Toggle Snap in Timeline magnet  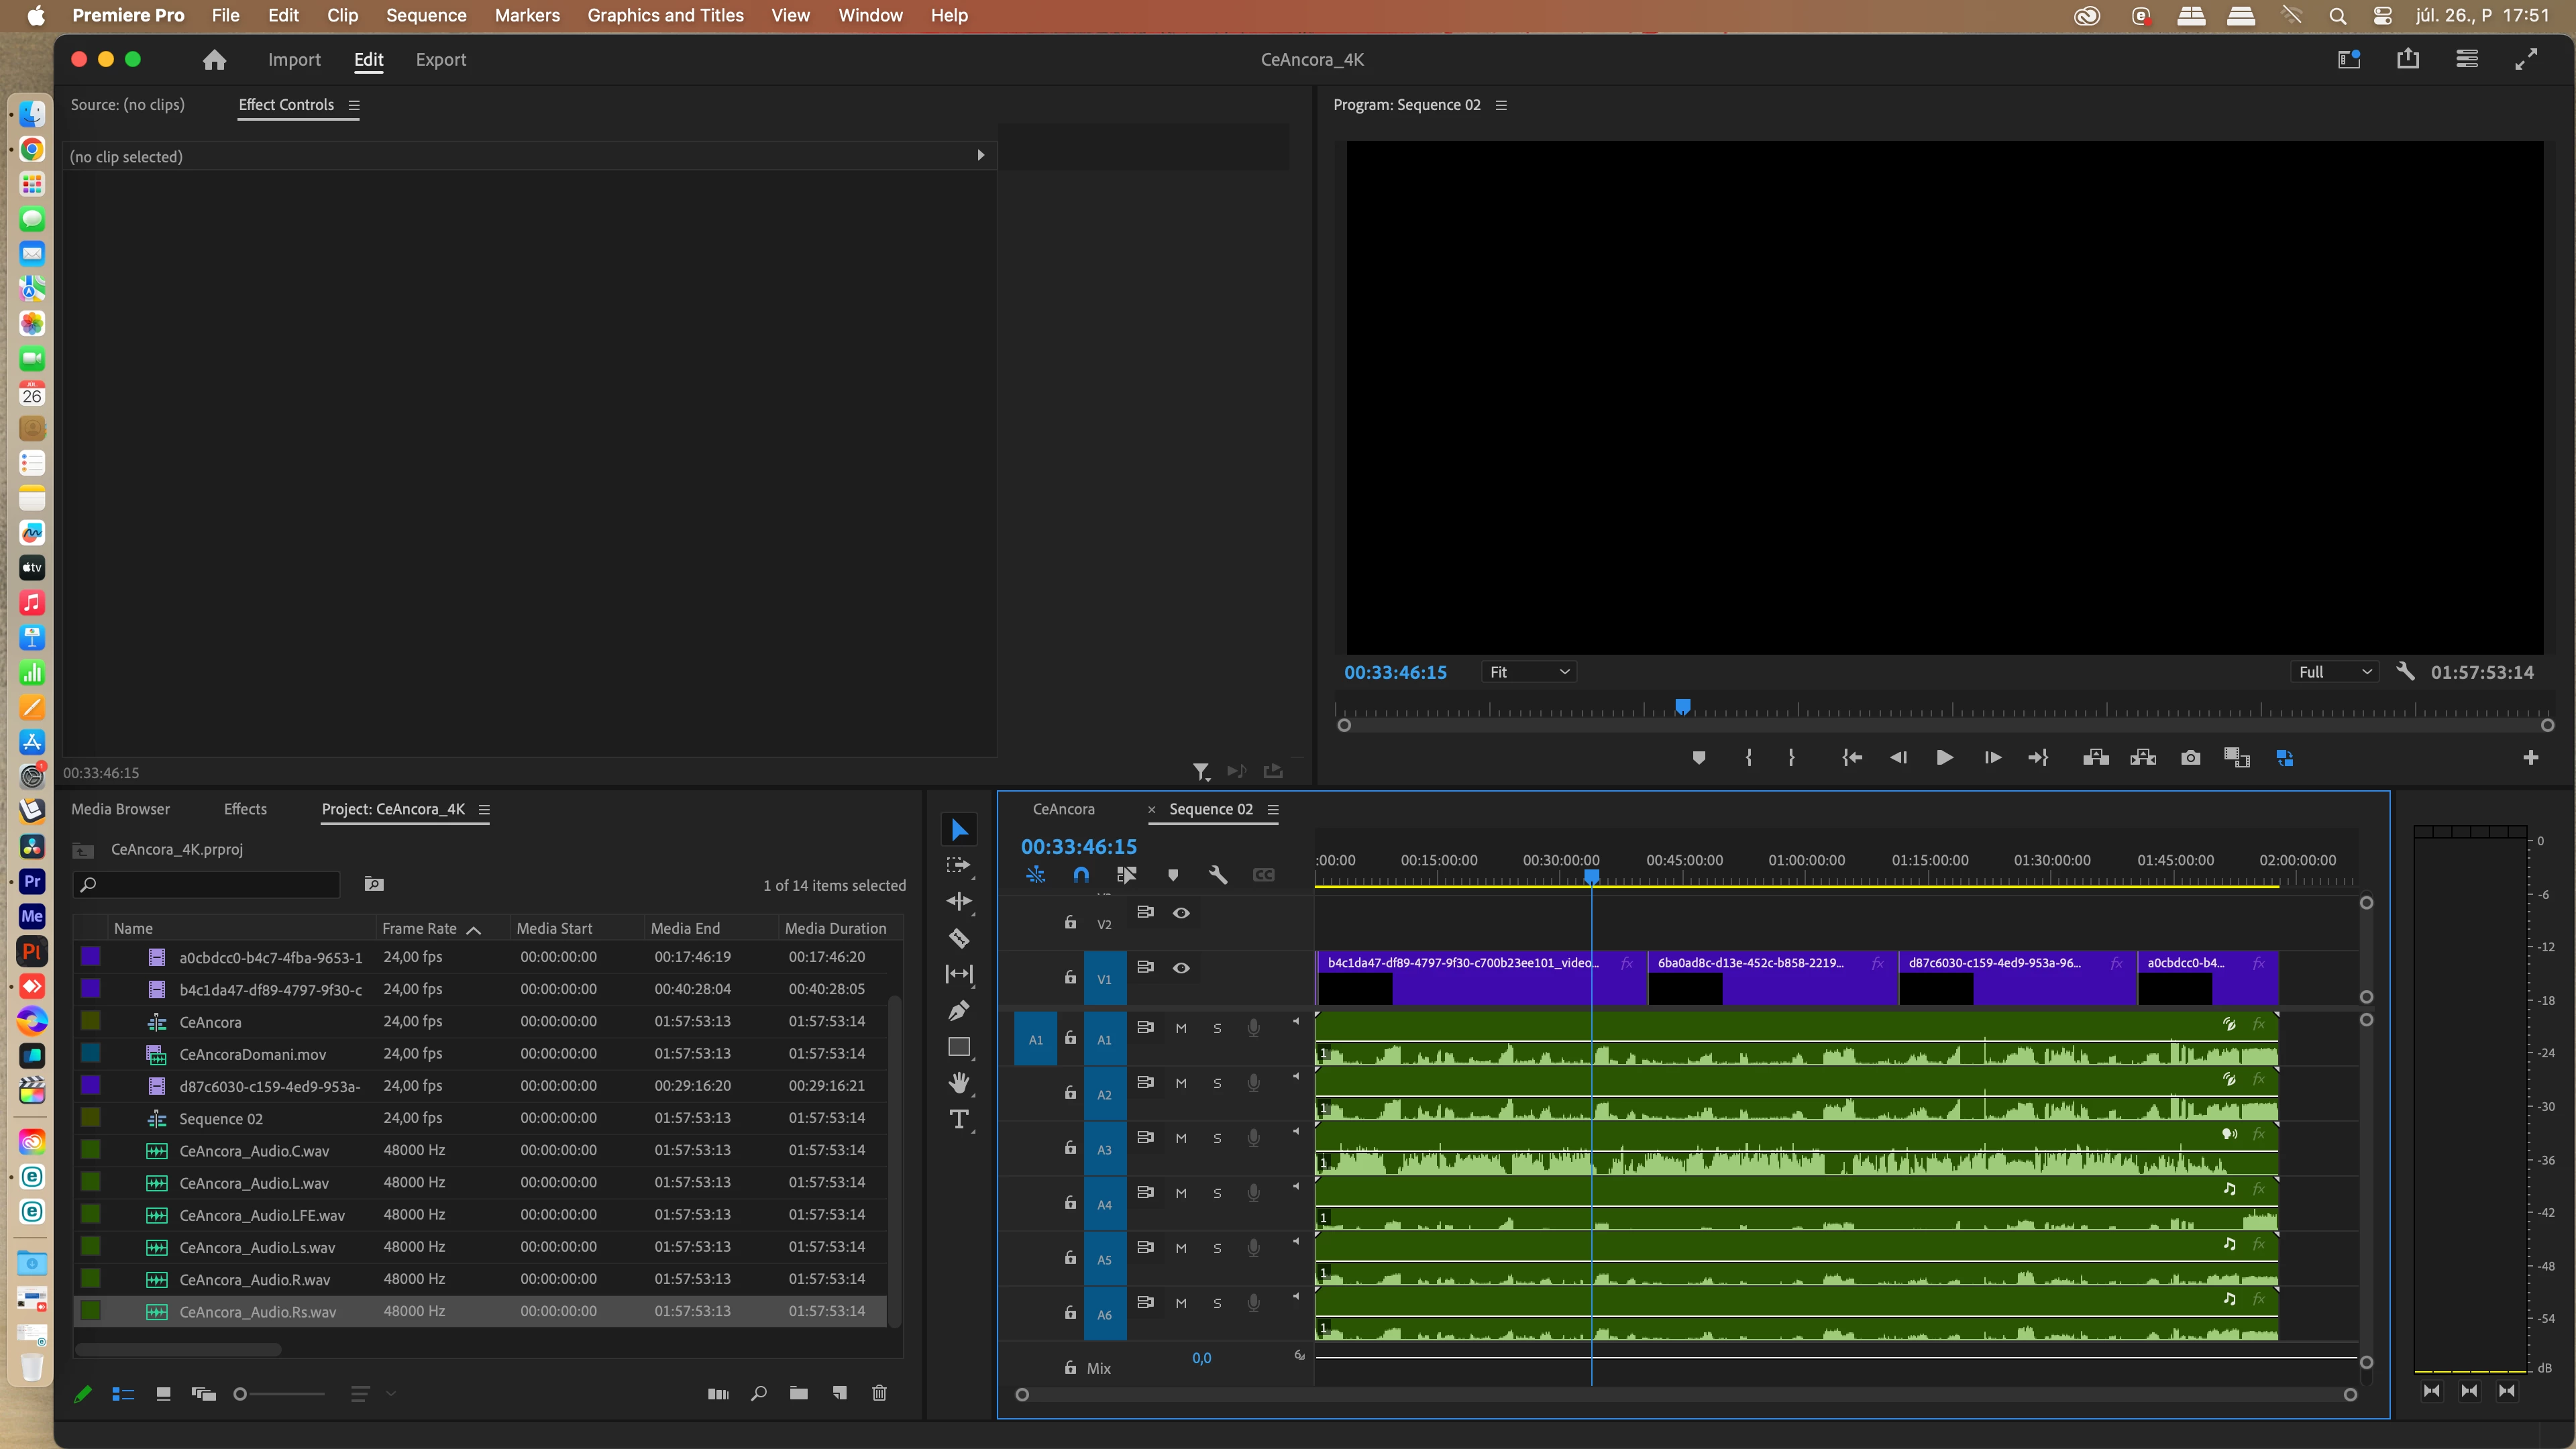point(1081,875)
